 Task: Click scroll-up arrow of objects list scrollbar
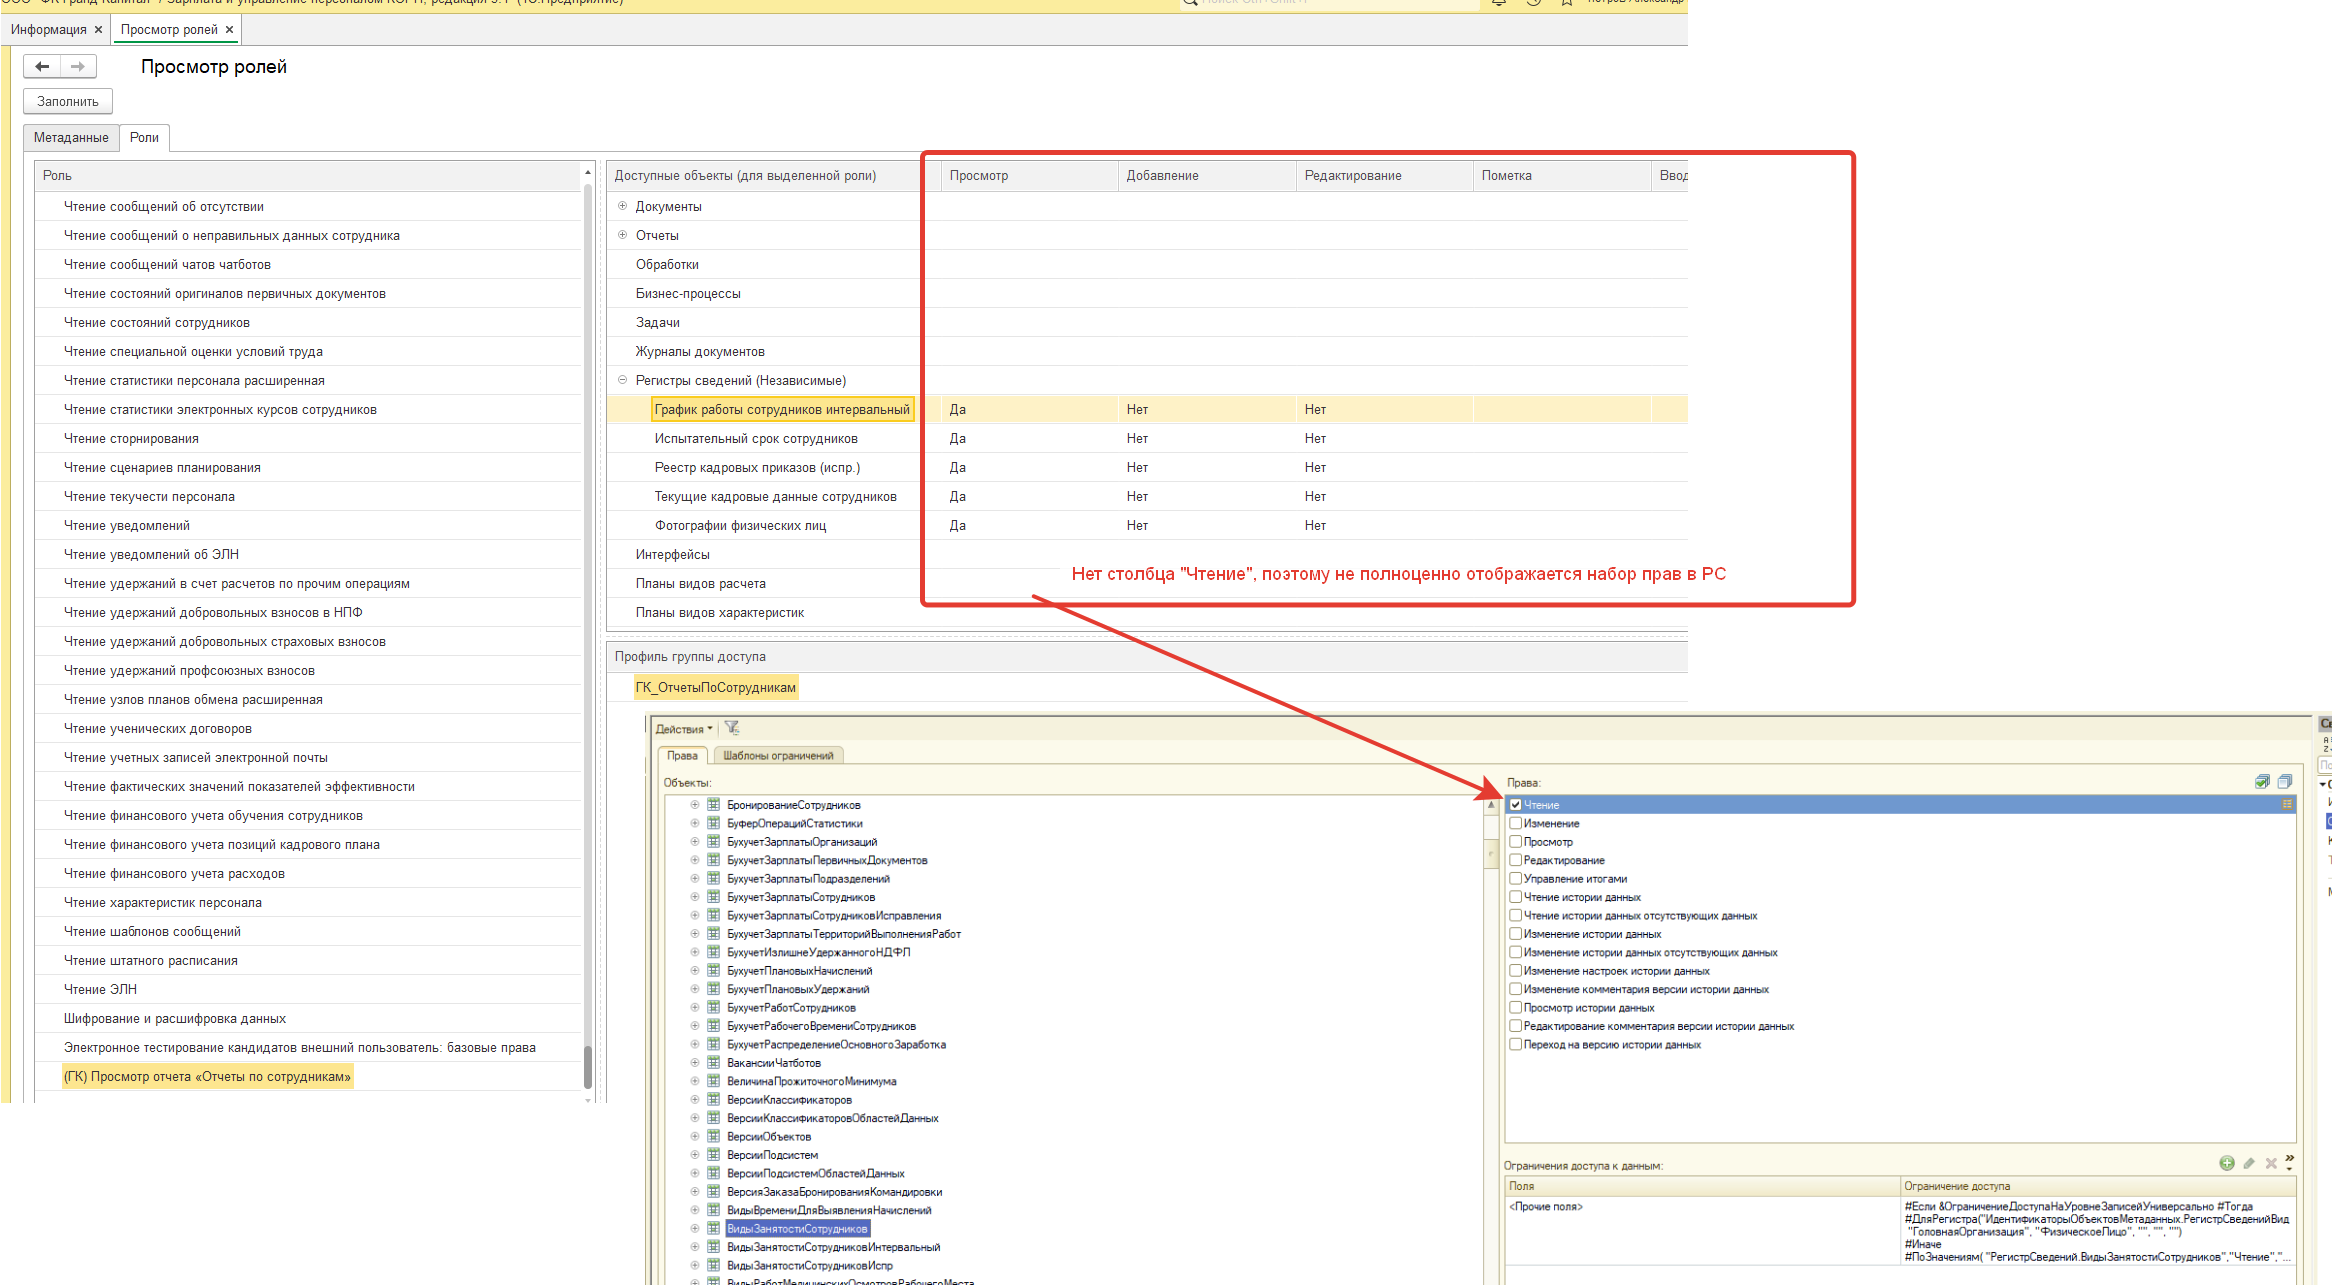click(1491, 804)
